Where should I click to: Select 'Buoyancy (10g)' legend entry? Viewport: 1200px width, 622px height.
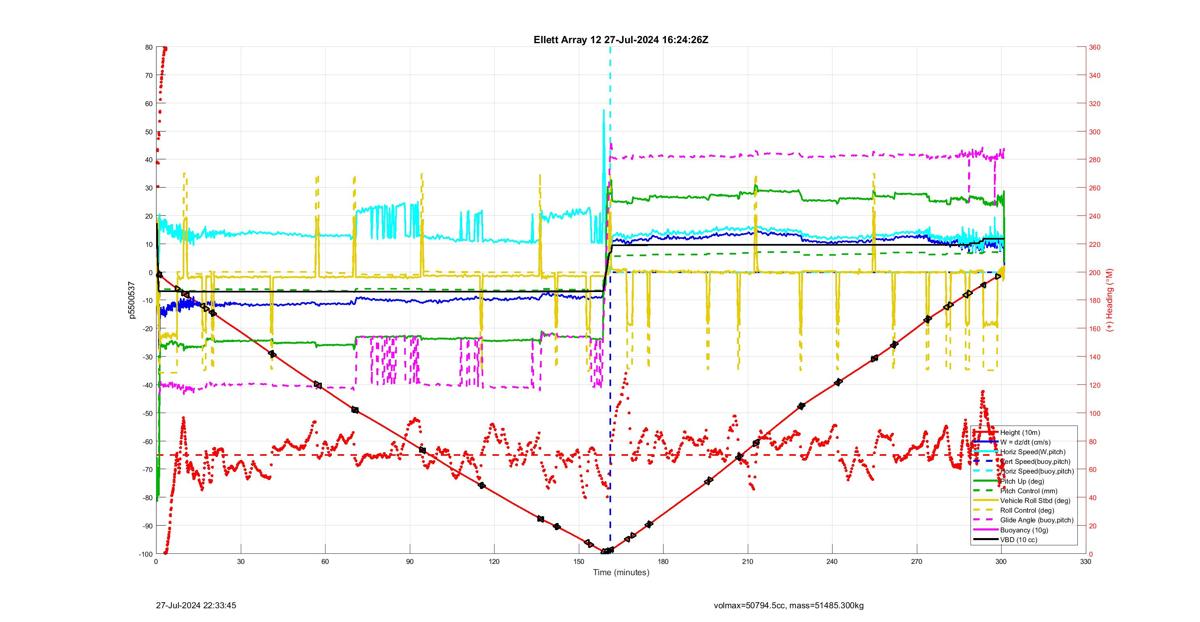point(1024,530)
